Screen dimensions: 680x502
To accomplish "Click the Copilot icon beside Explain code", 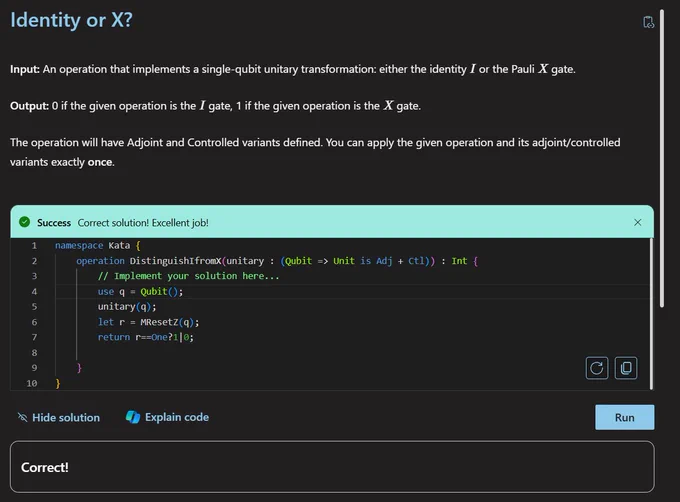I will tap(133, 417).
